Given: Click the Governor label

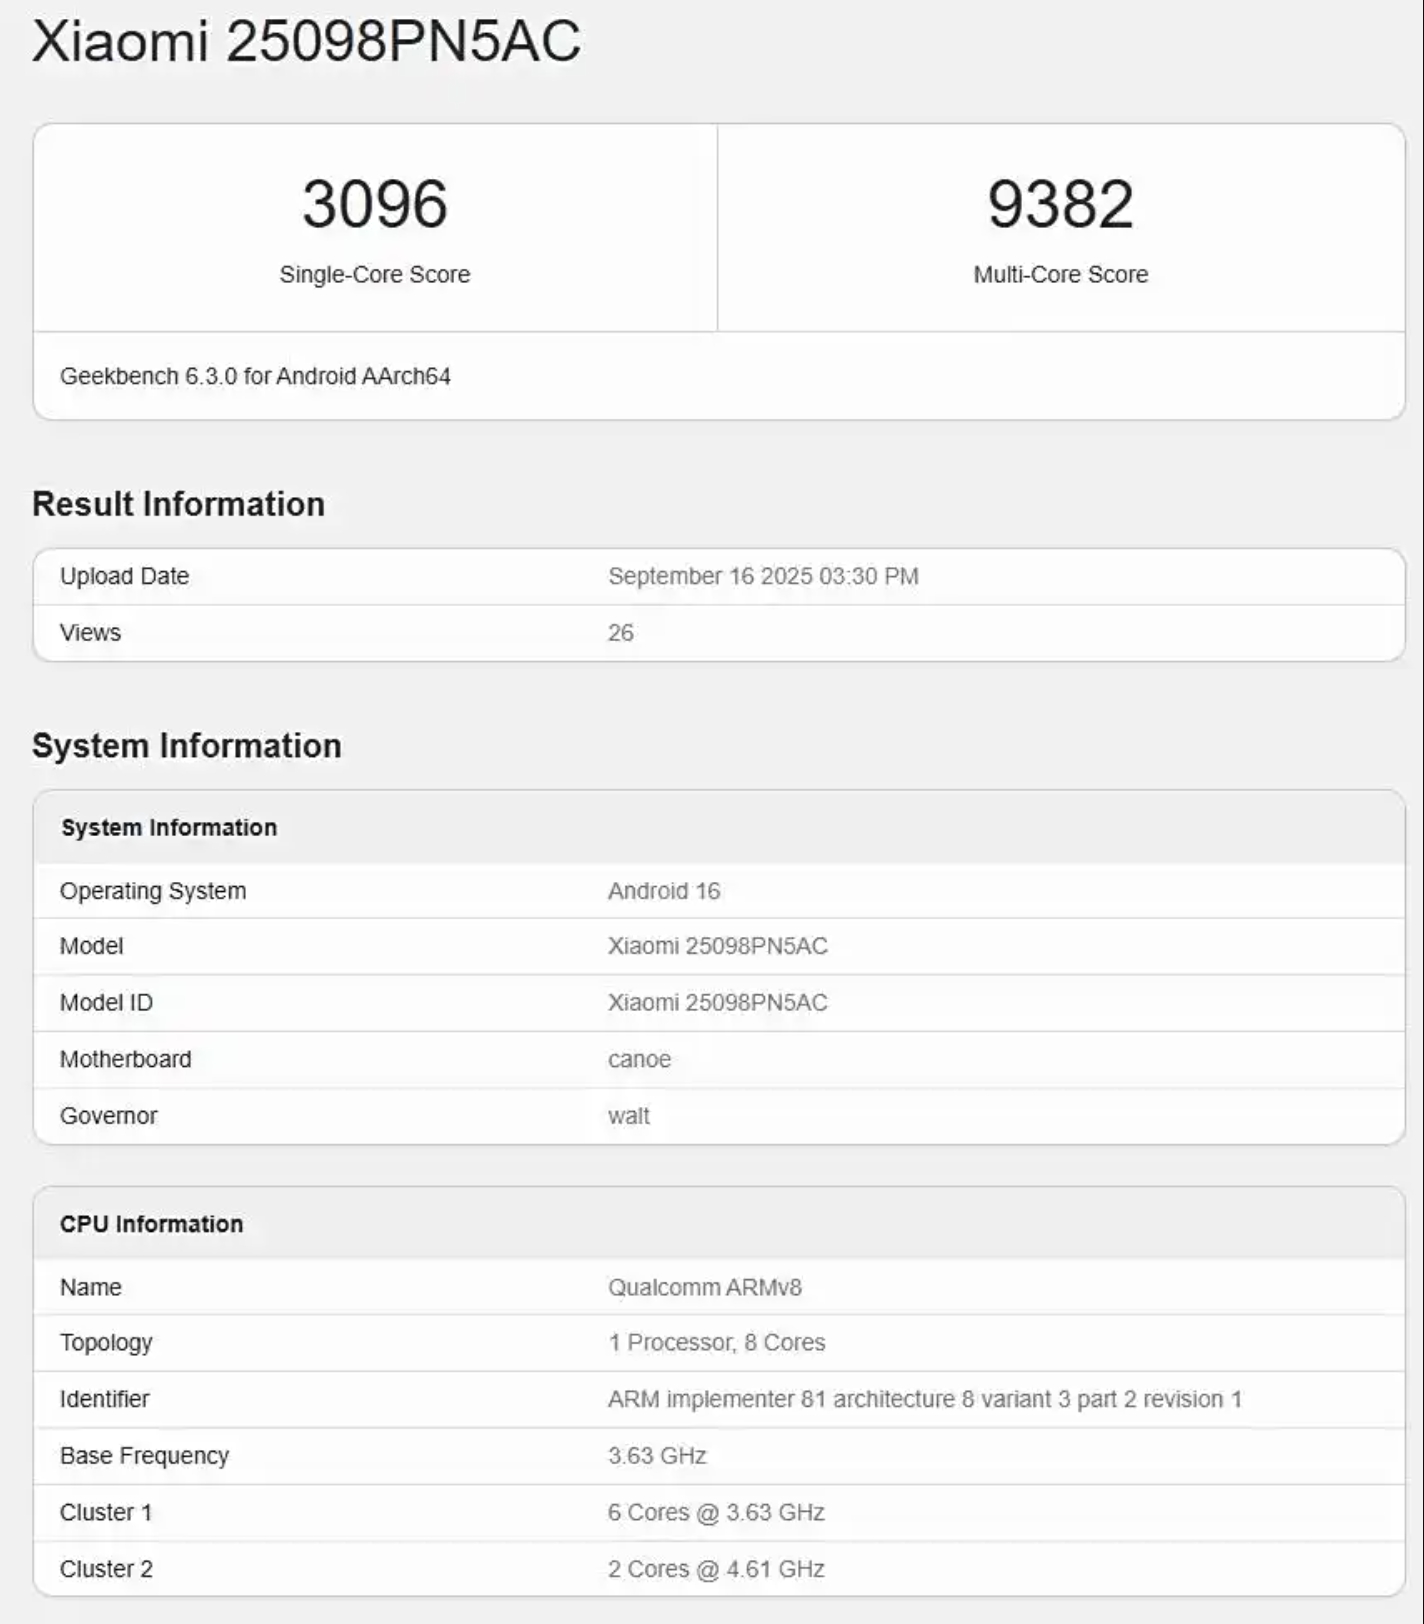Looking at the screenshot, I should [x=109, y=1115].
